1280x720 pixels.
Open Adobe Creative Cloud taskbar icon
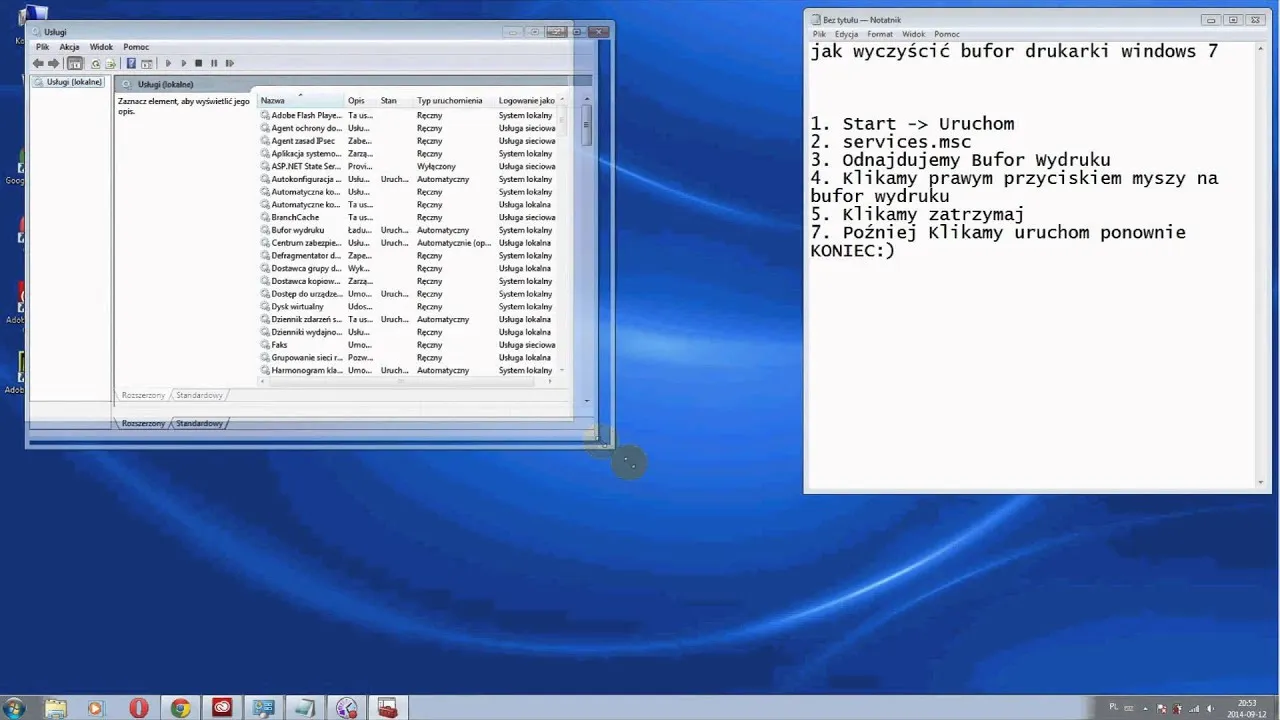221,708
